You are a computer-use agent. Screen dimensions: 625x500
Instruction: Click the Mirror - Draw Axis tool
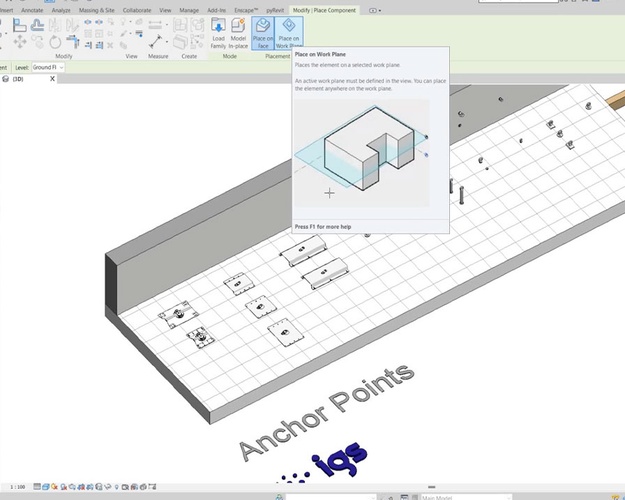pos(72,25)
